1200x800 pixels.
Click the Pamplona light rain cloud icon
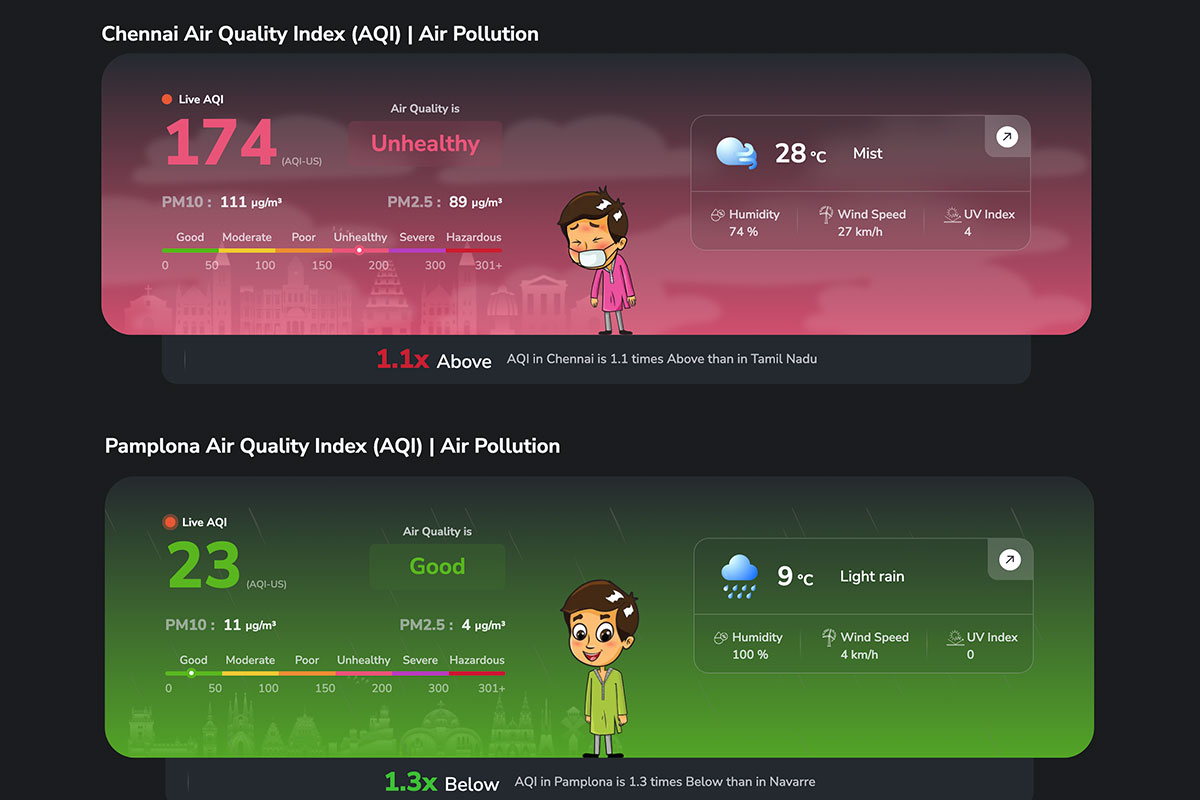(x=740, y=577)
